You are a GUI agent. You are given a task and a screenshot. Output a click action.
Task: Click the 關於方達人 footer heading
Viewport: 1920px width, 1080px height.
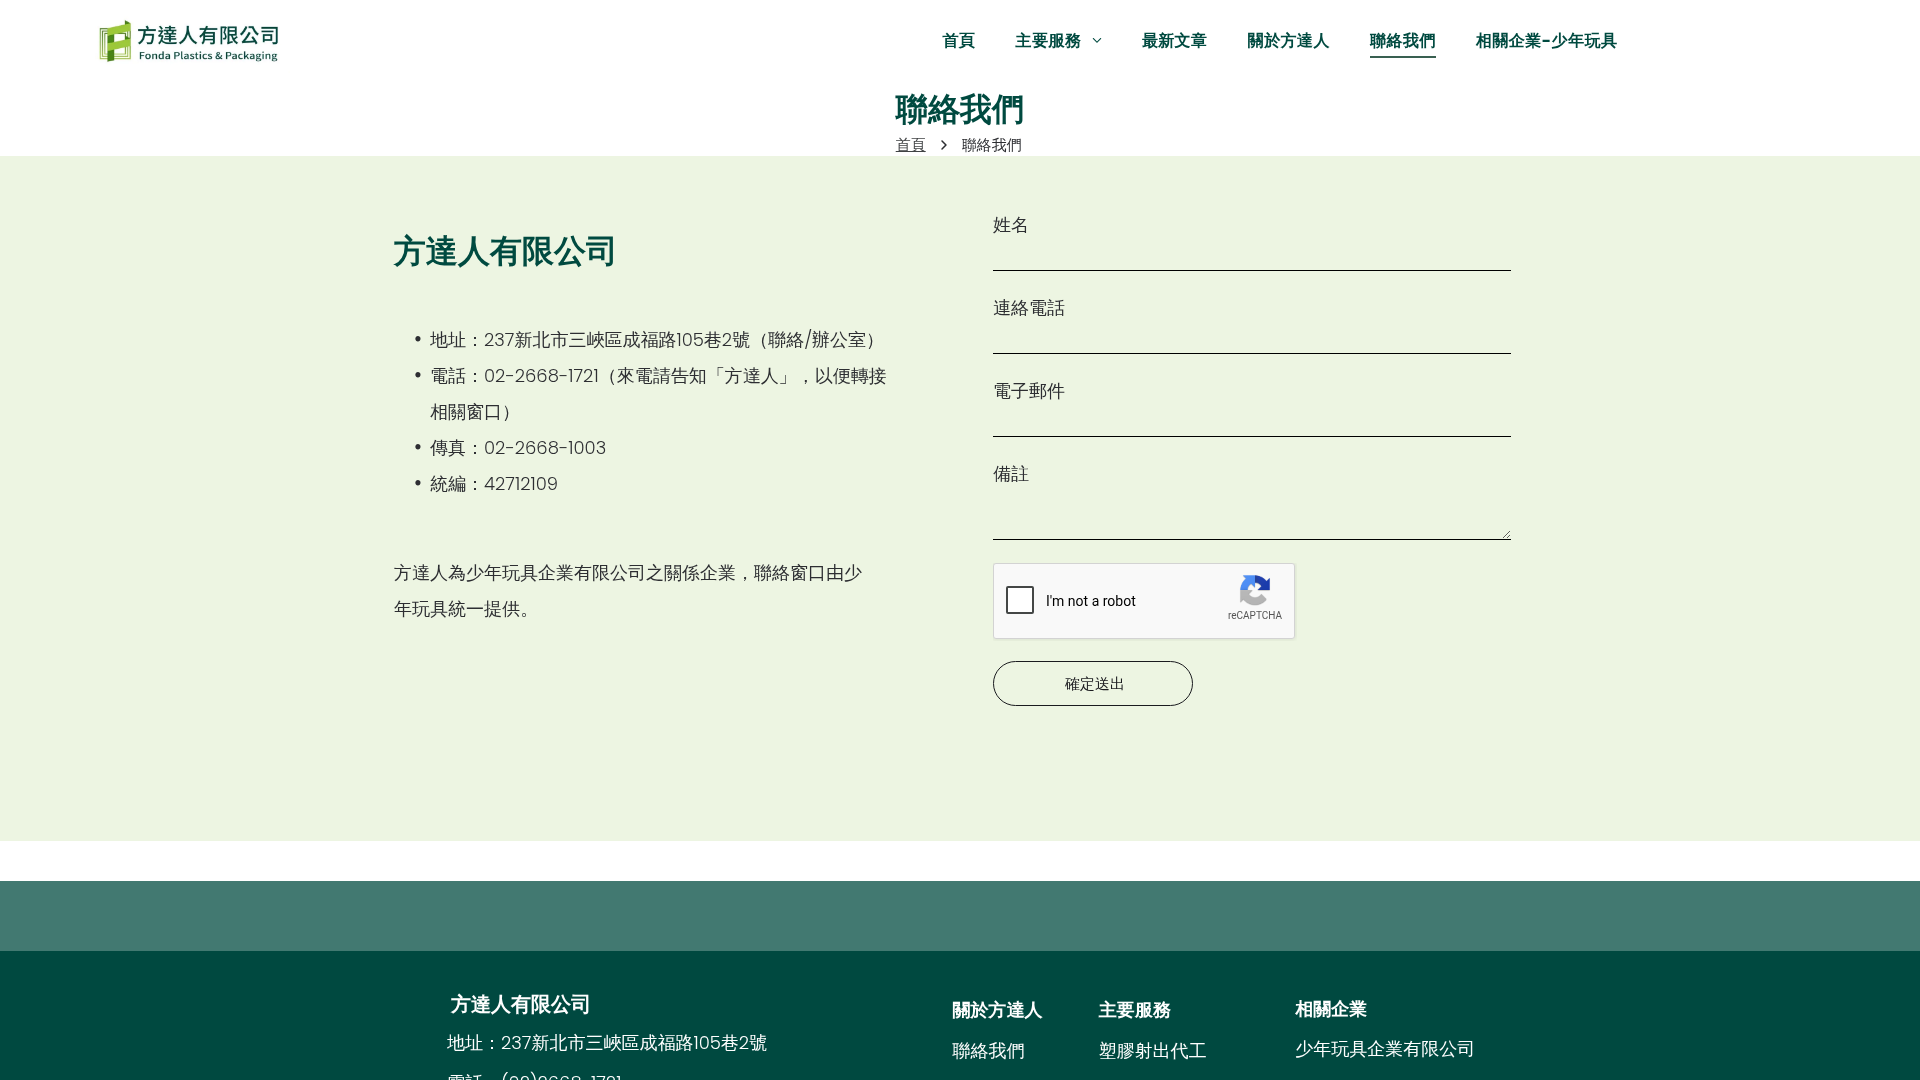(997, 1010)
